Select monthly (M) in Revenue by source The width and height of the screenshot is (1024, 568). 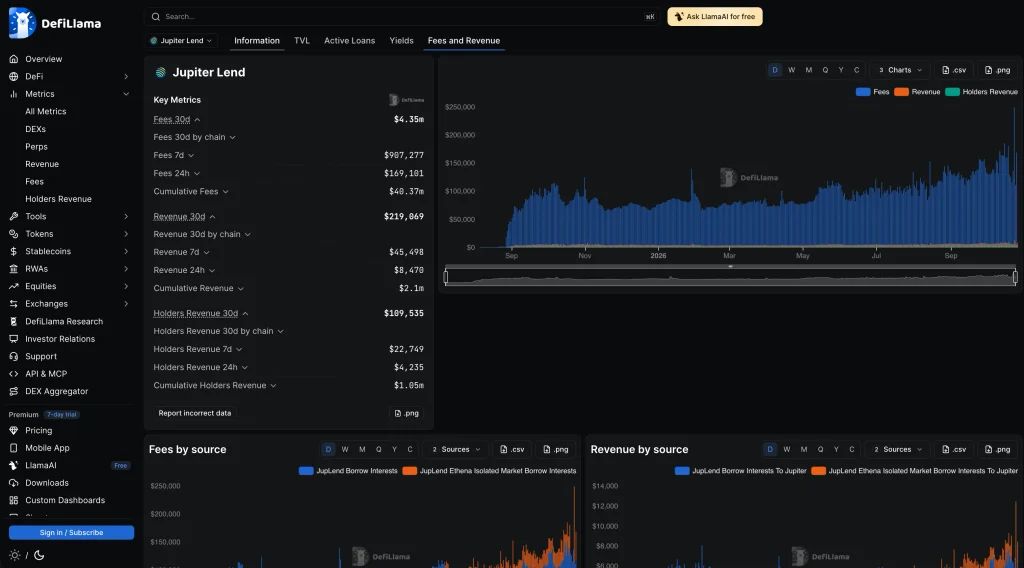click(804, 449)
